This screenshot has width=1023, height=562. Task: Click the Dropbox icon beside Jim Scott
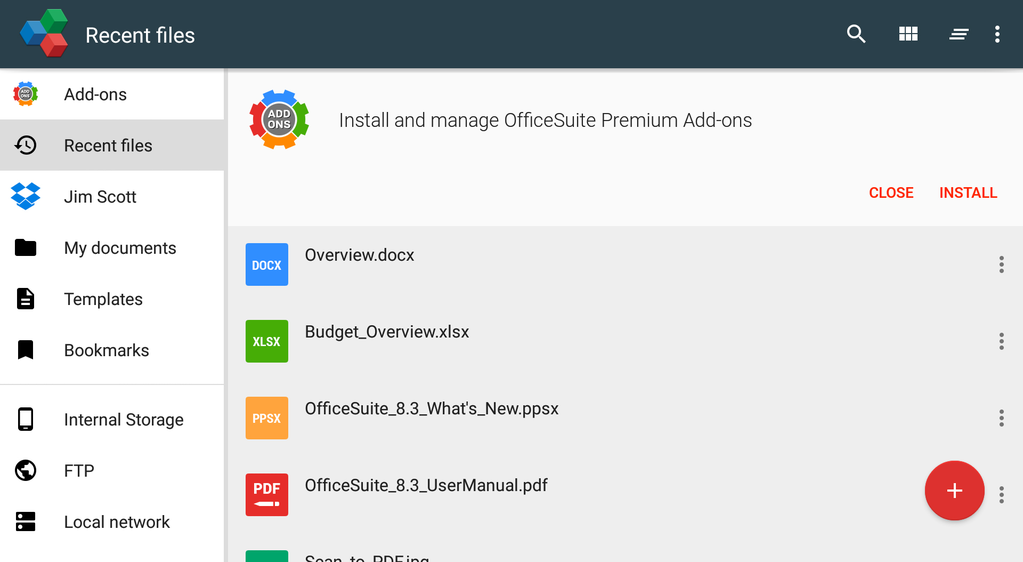tap(25, 196)
